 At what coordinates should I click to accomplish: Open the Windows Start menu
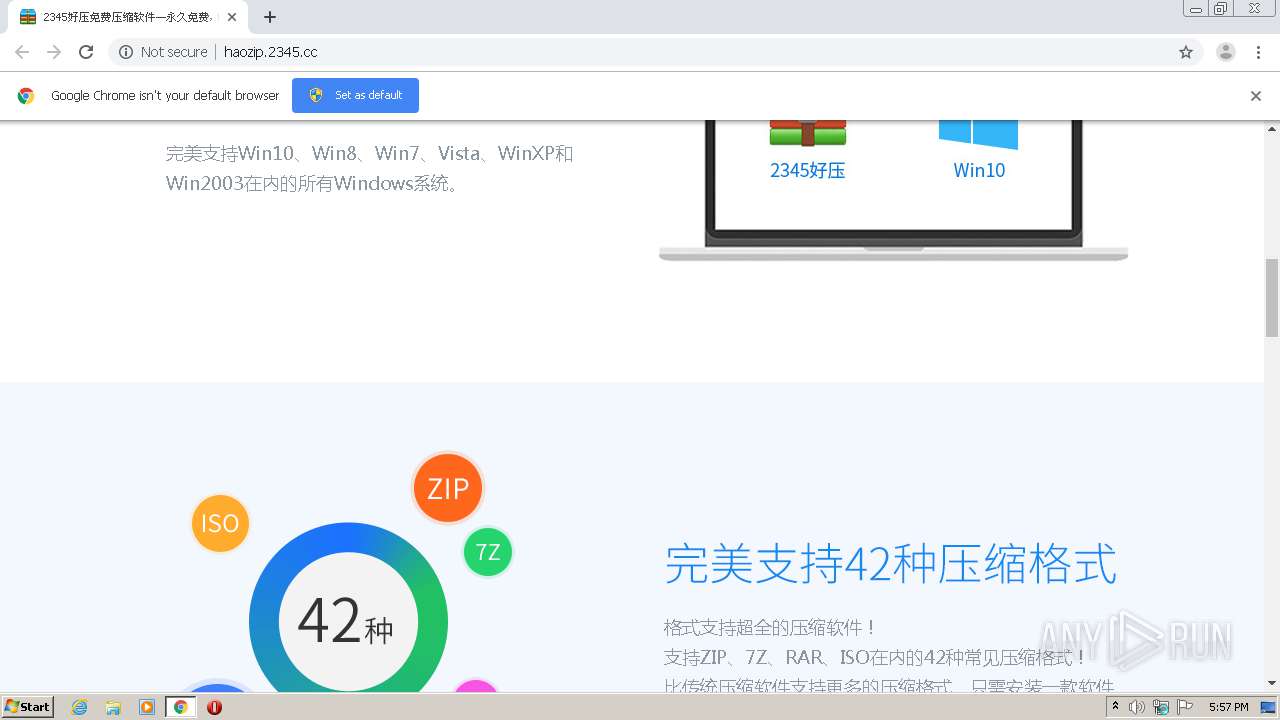27,707
